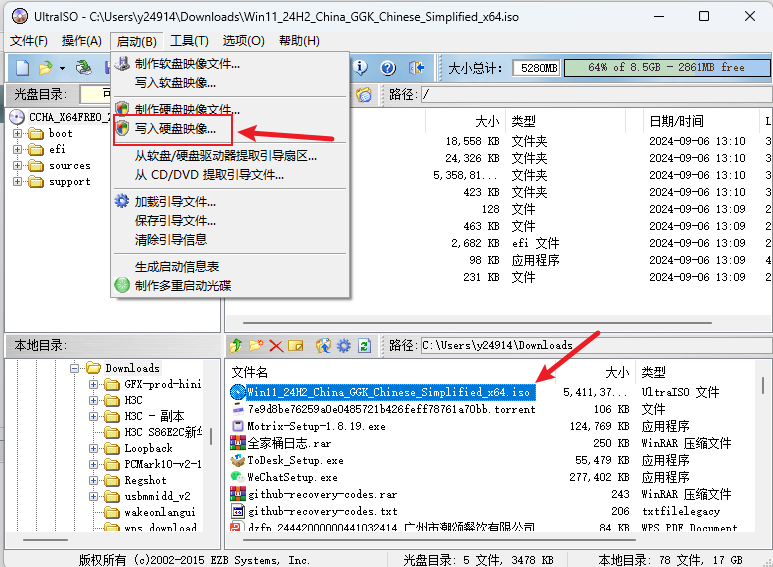
Task: Select the PCMark10 folder in local tree
Action: coord(162,464)
